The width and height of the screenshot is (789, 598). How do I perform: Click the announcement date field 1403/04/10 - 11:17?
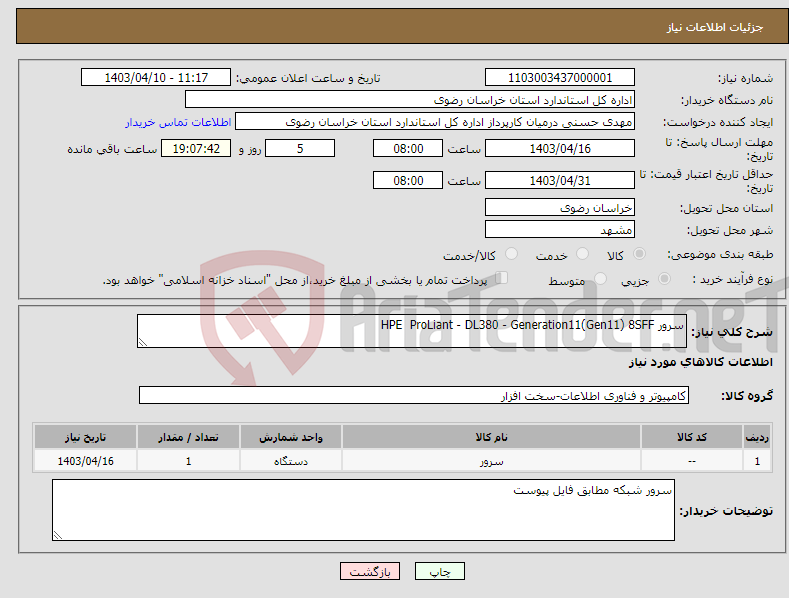click(155, 78)
